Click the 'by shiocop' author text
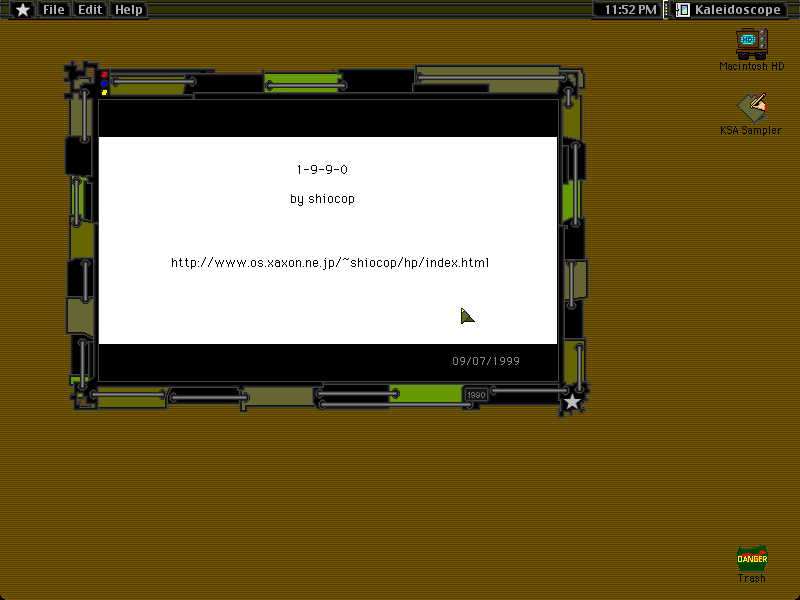The height and width of the screenshot is (600, 800). 322,199
